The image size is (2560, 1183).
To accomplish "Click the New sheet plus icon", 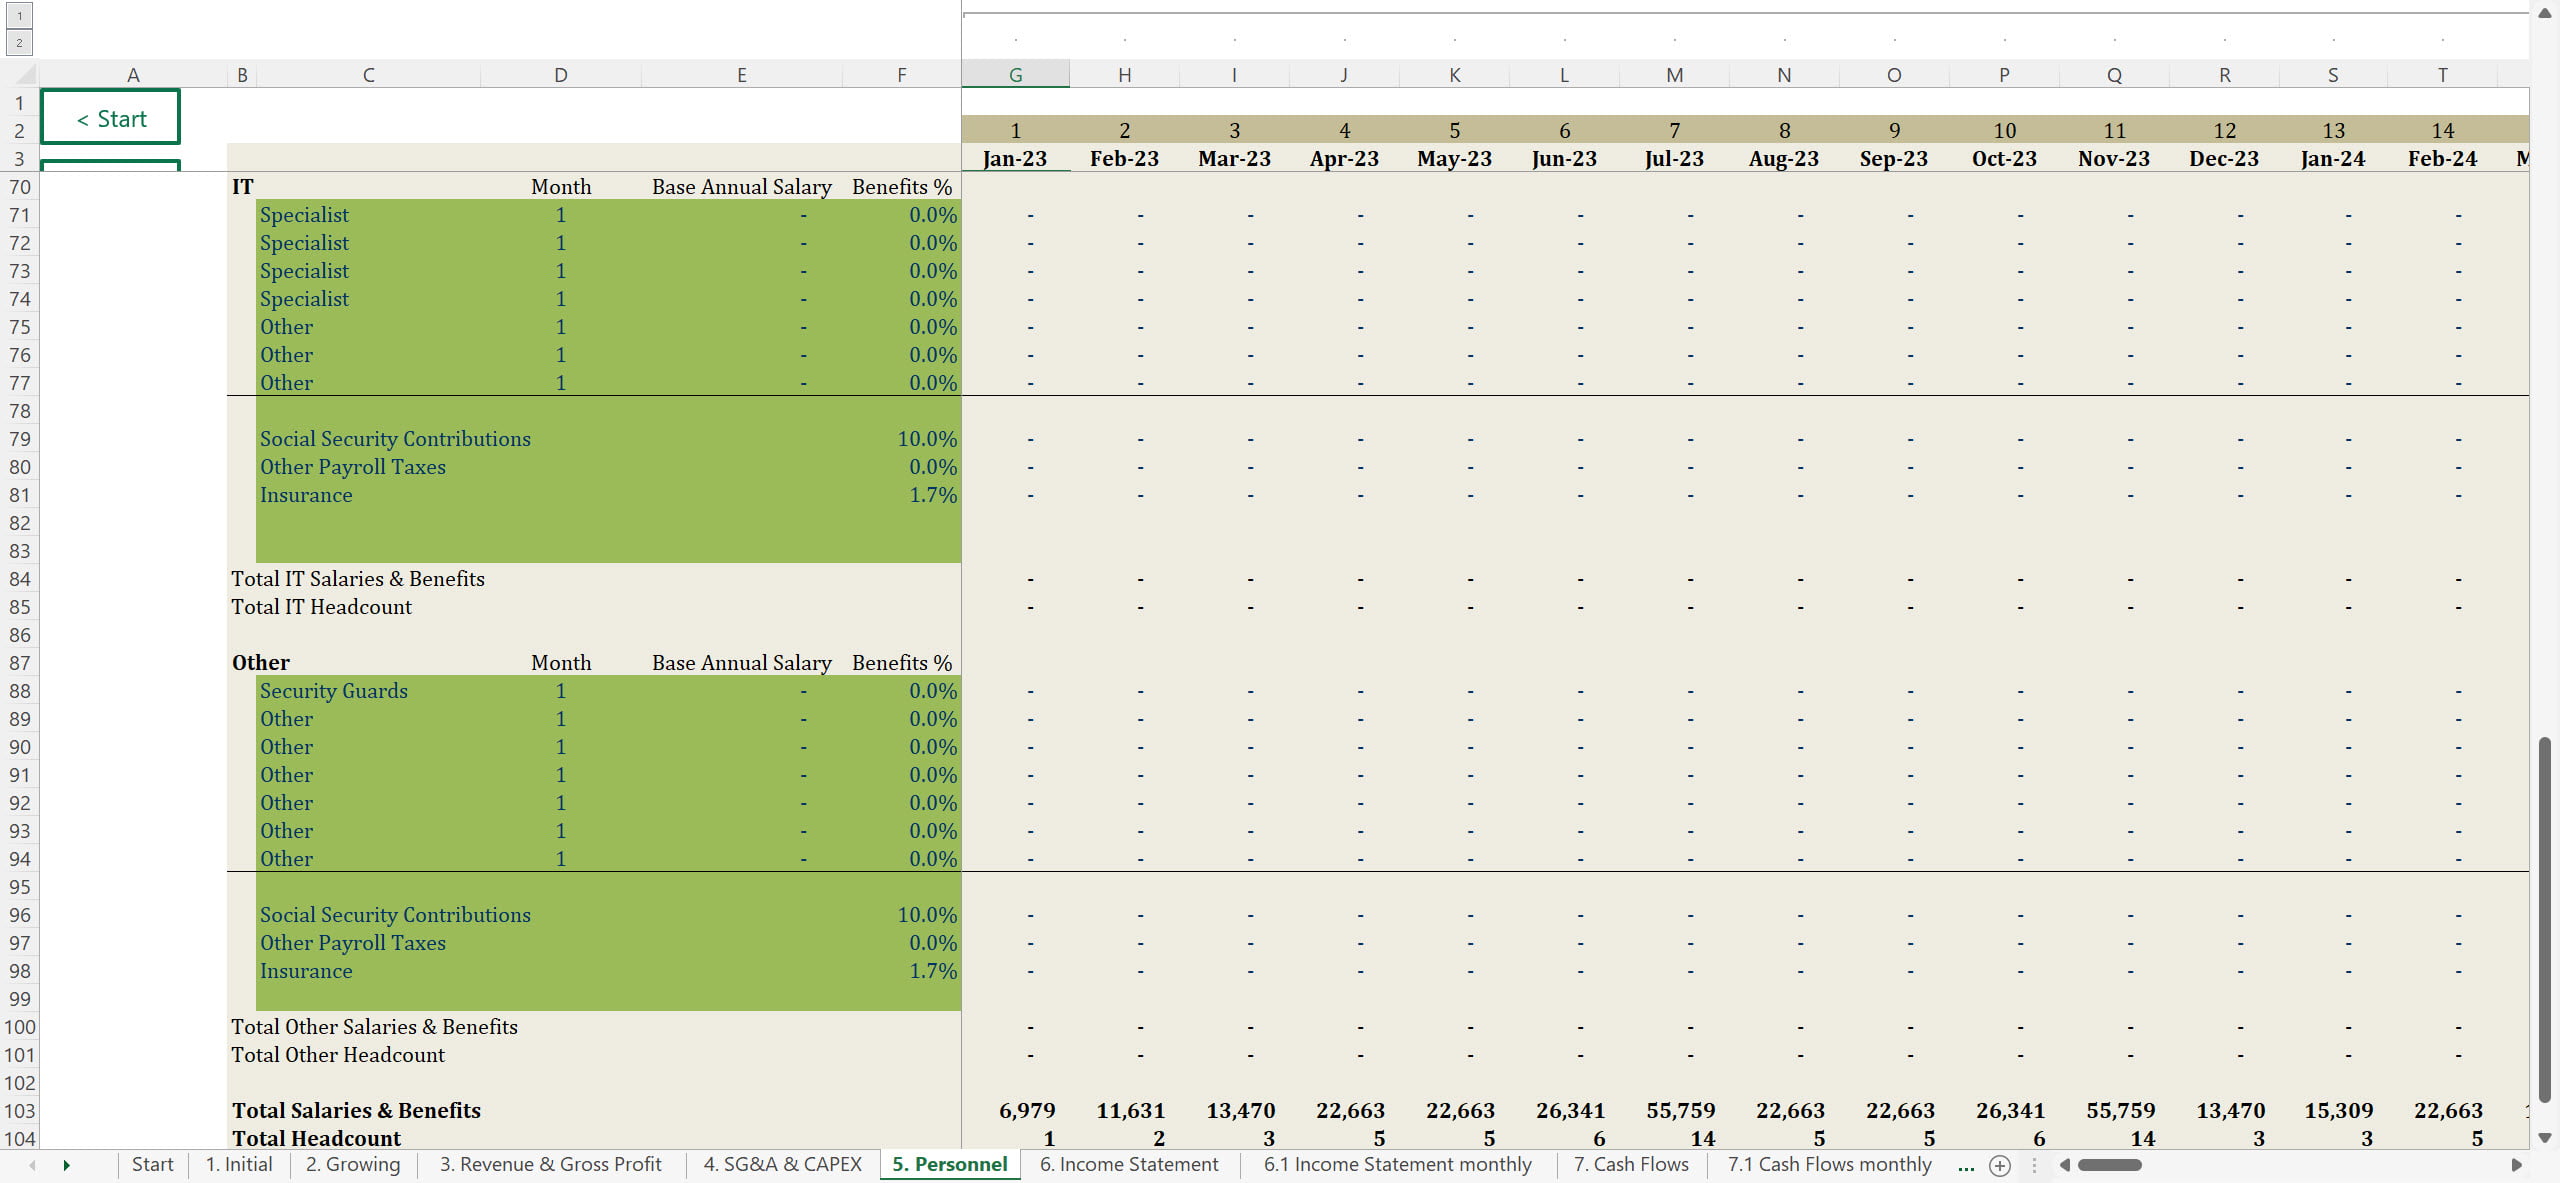I will 1999,1165.
